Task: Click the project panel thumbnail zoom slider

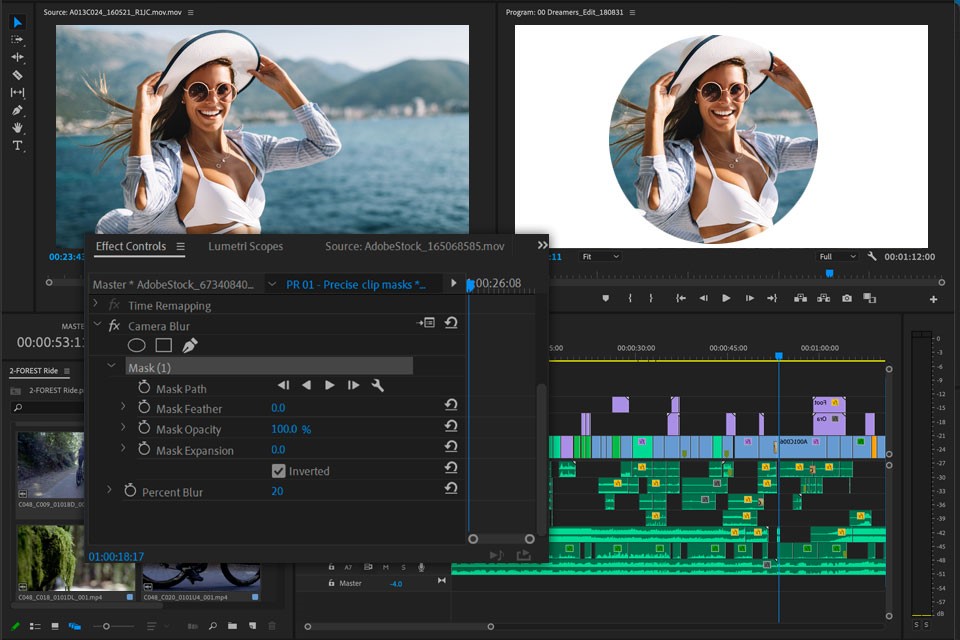Action: pyautogui.click(x=106, y=626)
